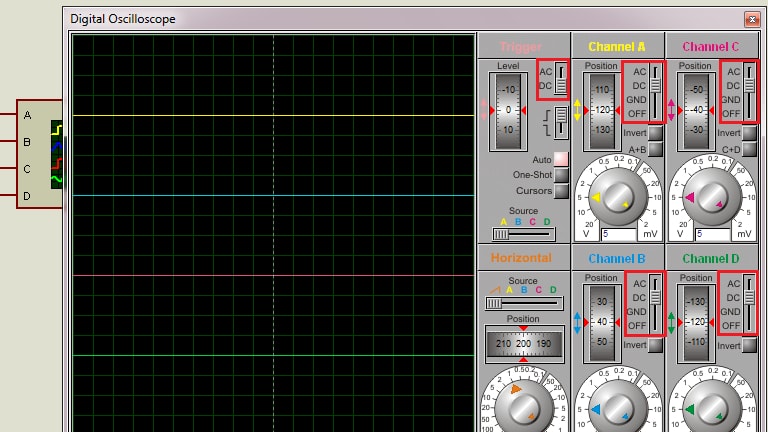Viewport: 768px width, 432px height.
Task: Click the Channel A volts value field
Action: click(617, 234)
